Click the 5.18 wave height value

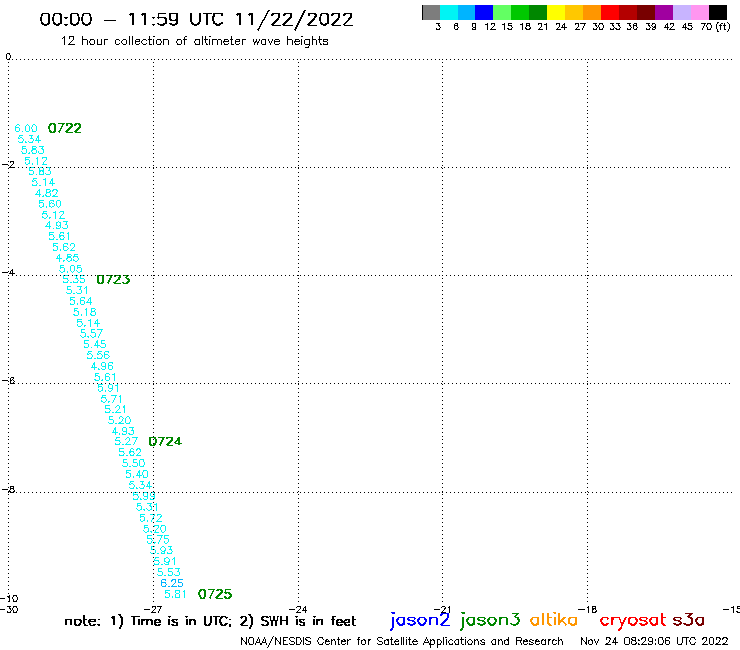84,312
